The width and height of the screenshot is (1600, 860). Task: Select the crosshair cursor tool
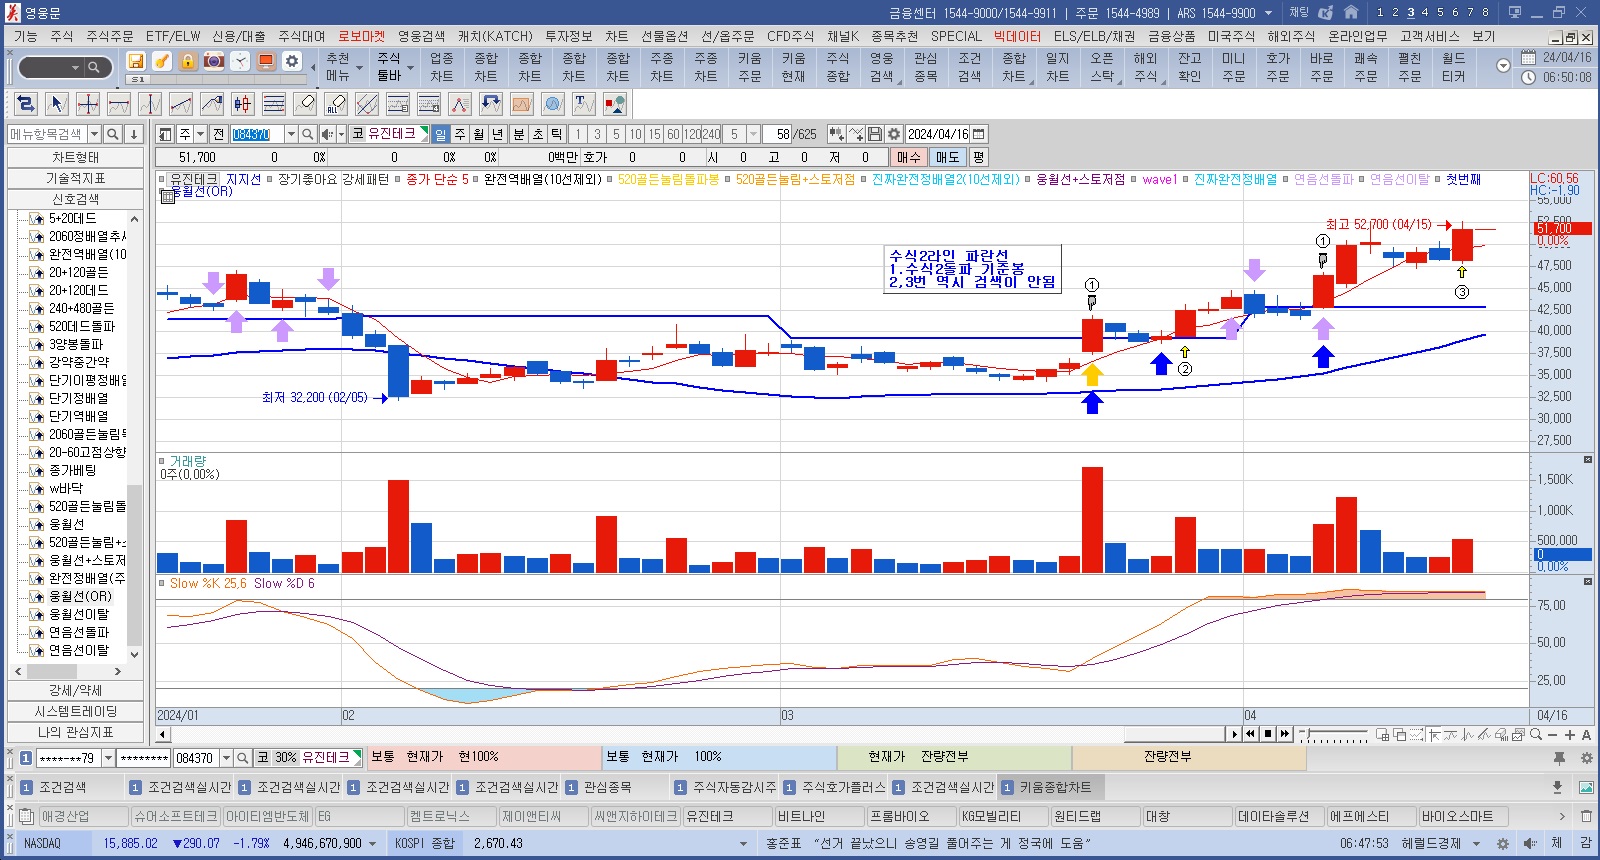point(88,104)
